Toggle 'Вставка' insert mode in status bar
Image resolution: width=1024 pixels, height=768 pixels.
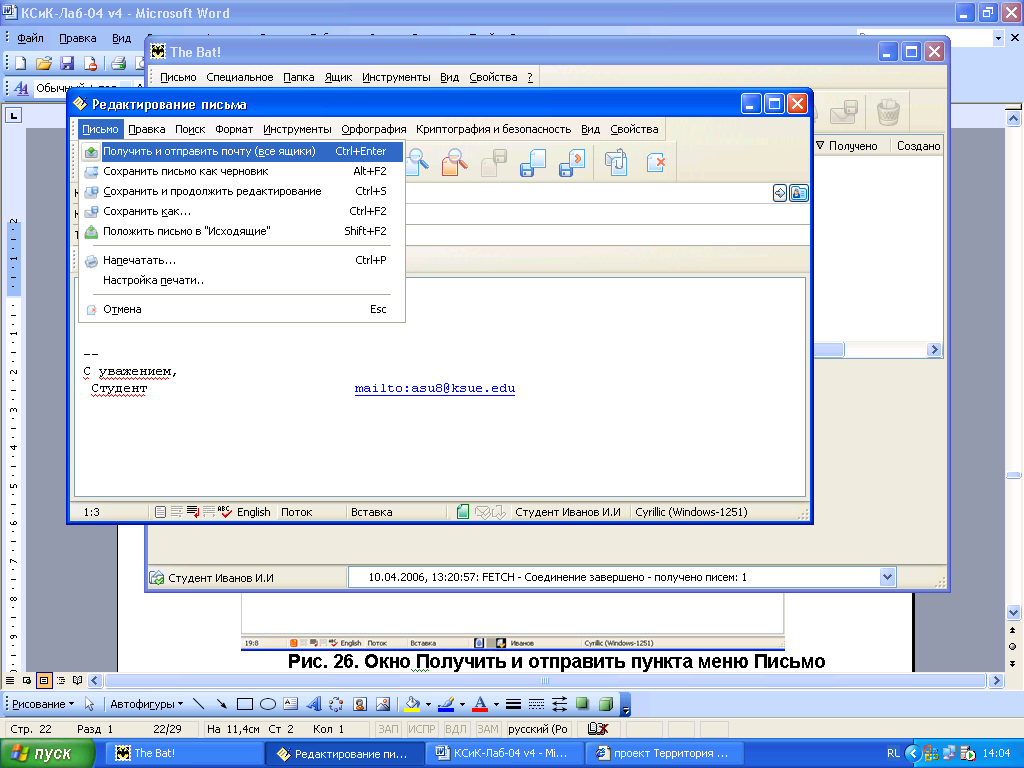pyautogui.click(x=372, y=513)
